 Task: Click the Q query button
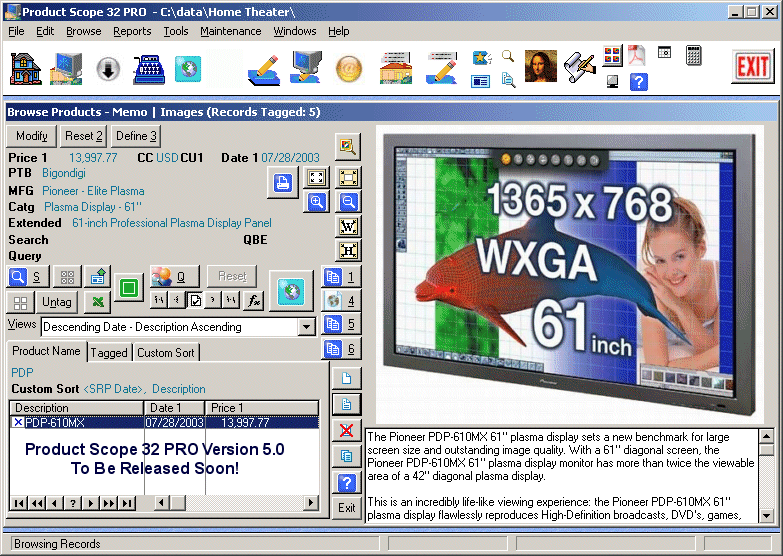tap(174, 276)
